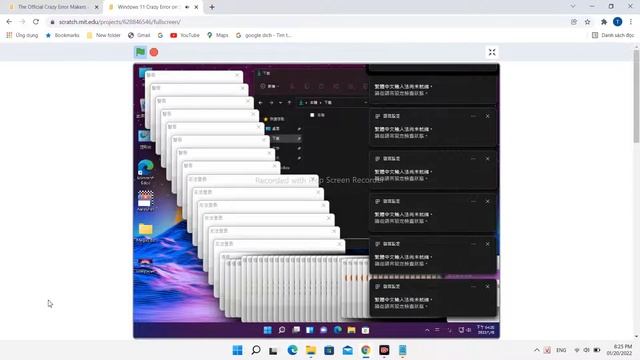Open Chrome's three-dot menu

pyautogui.click(x=631, y=22)
